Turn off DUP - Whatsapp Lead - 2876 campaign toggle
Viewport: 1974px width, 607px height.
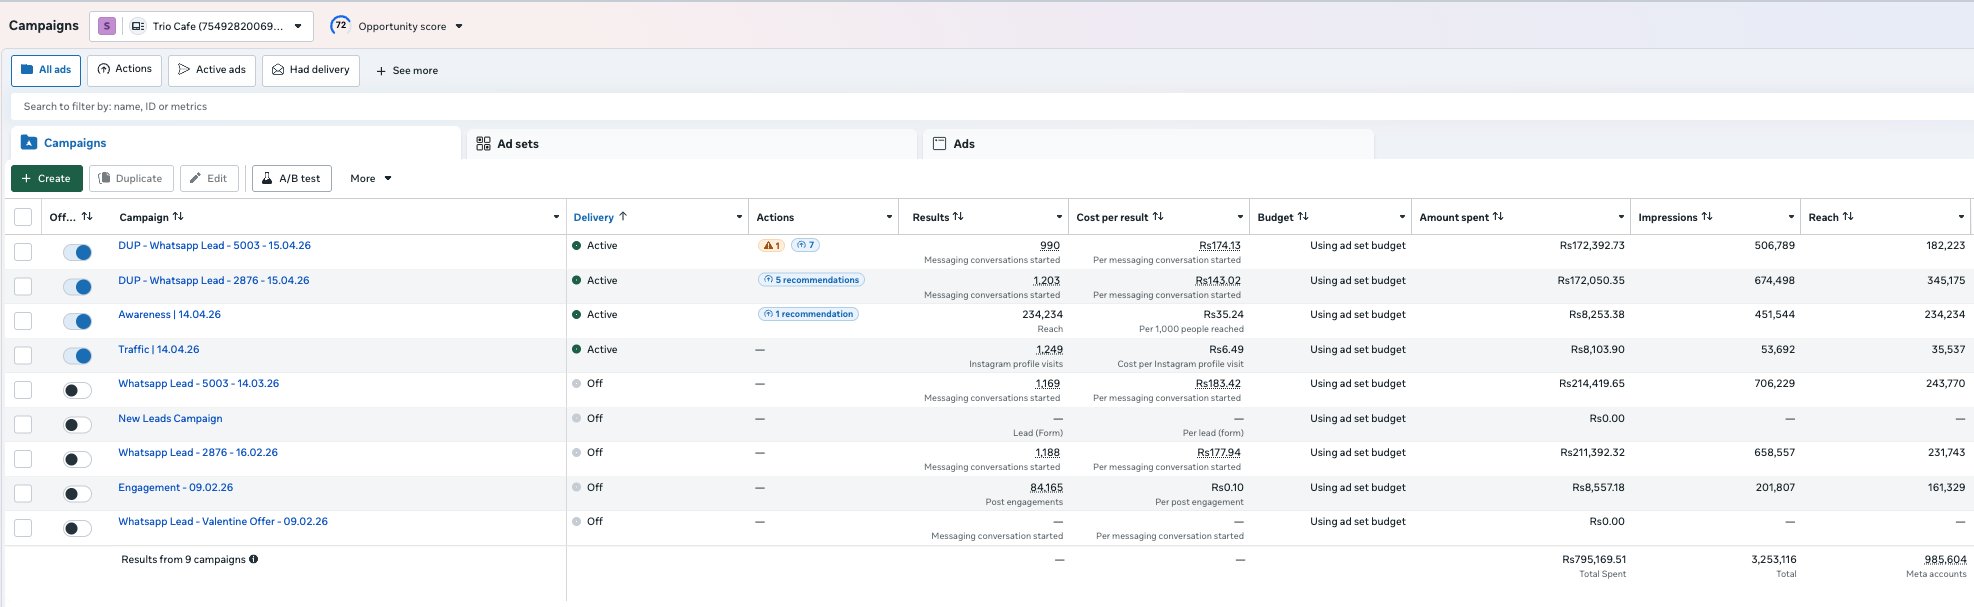click(77, 287)
